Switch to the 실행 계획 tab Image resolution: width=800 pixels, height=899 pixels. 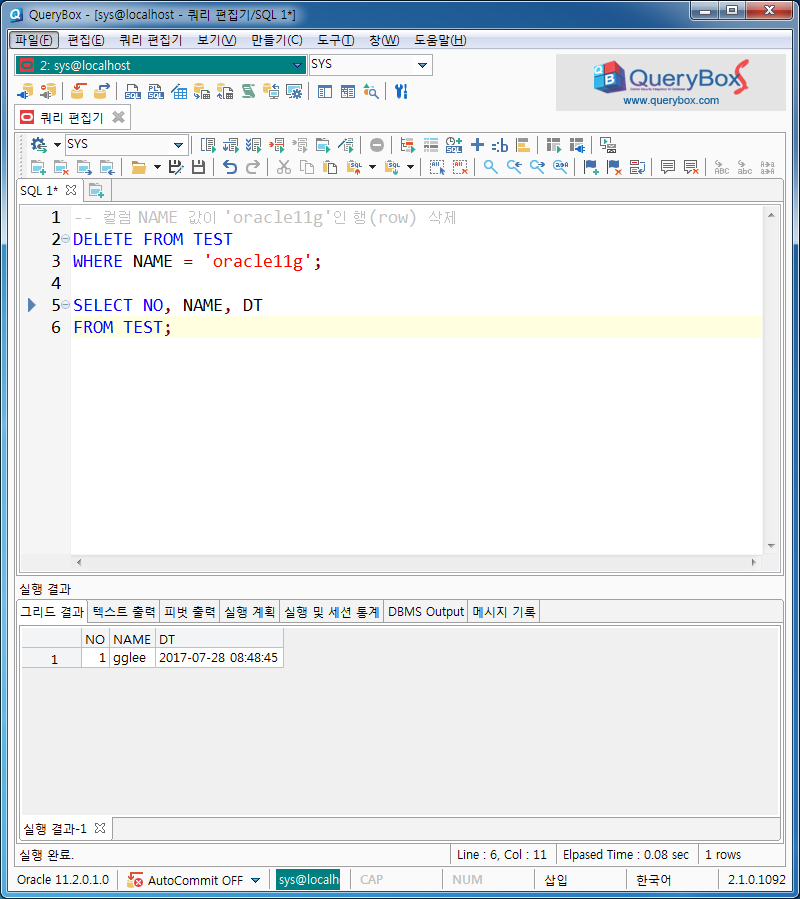(249, 612)
